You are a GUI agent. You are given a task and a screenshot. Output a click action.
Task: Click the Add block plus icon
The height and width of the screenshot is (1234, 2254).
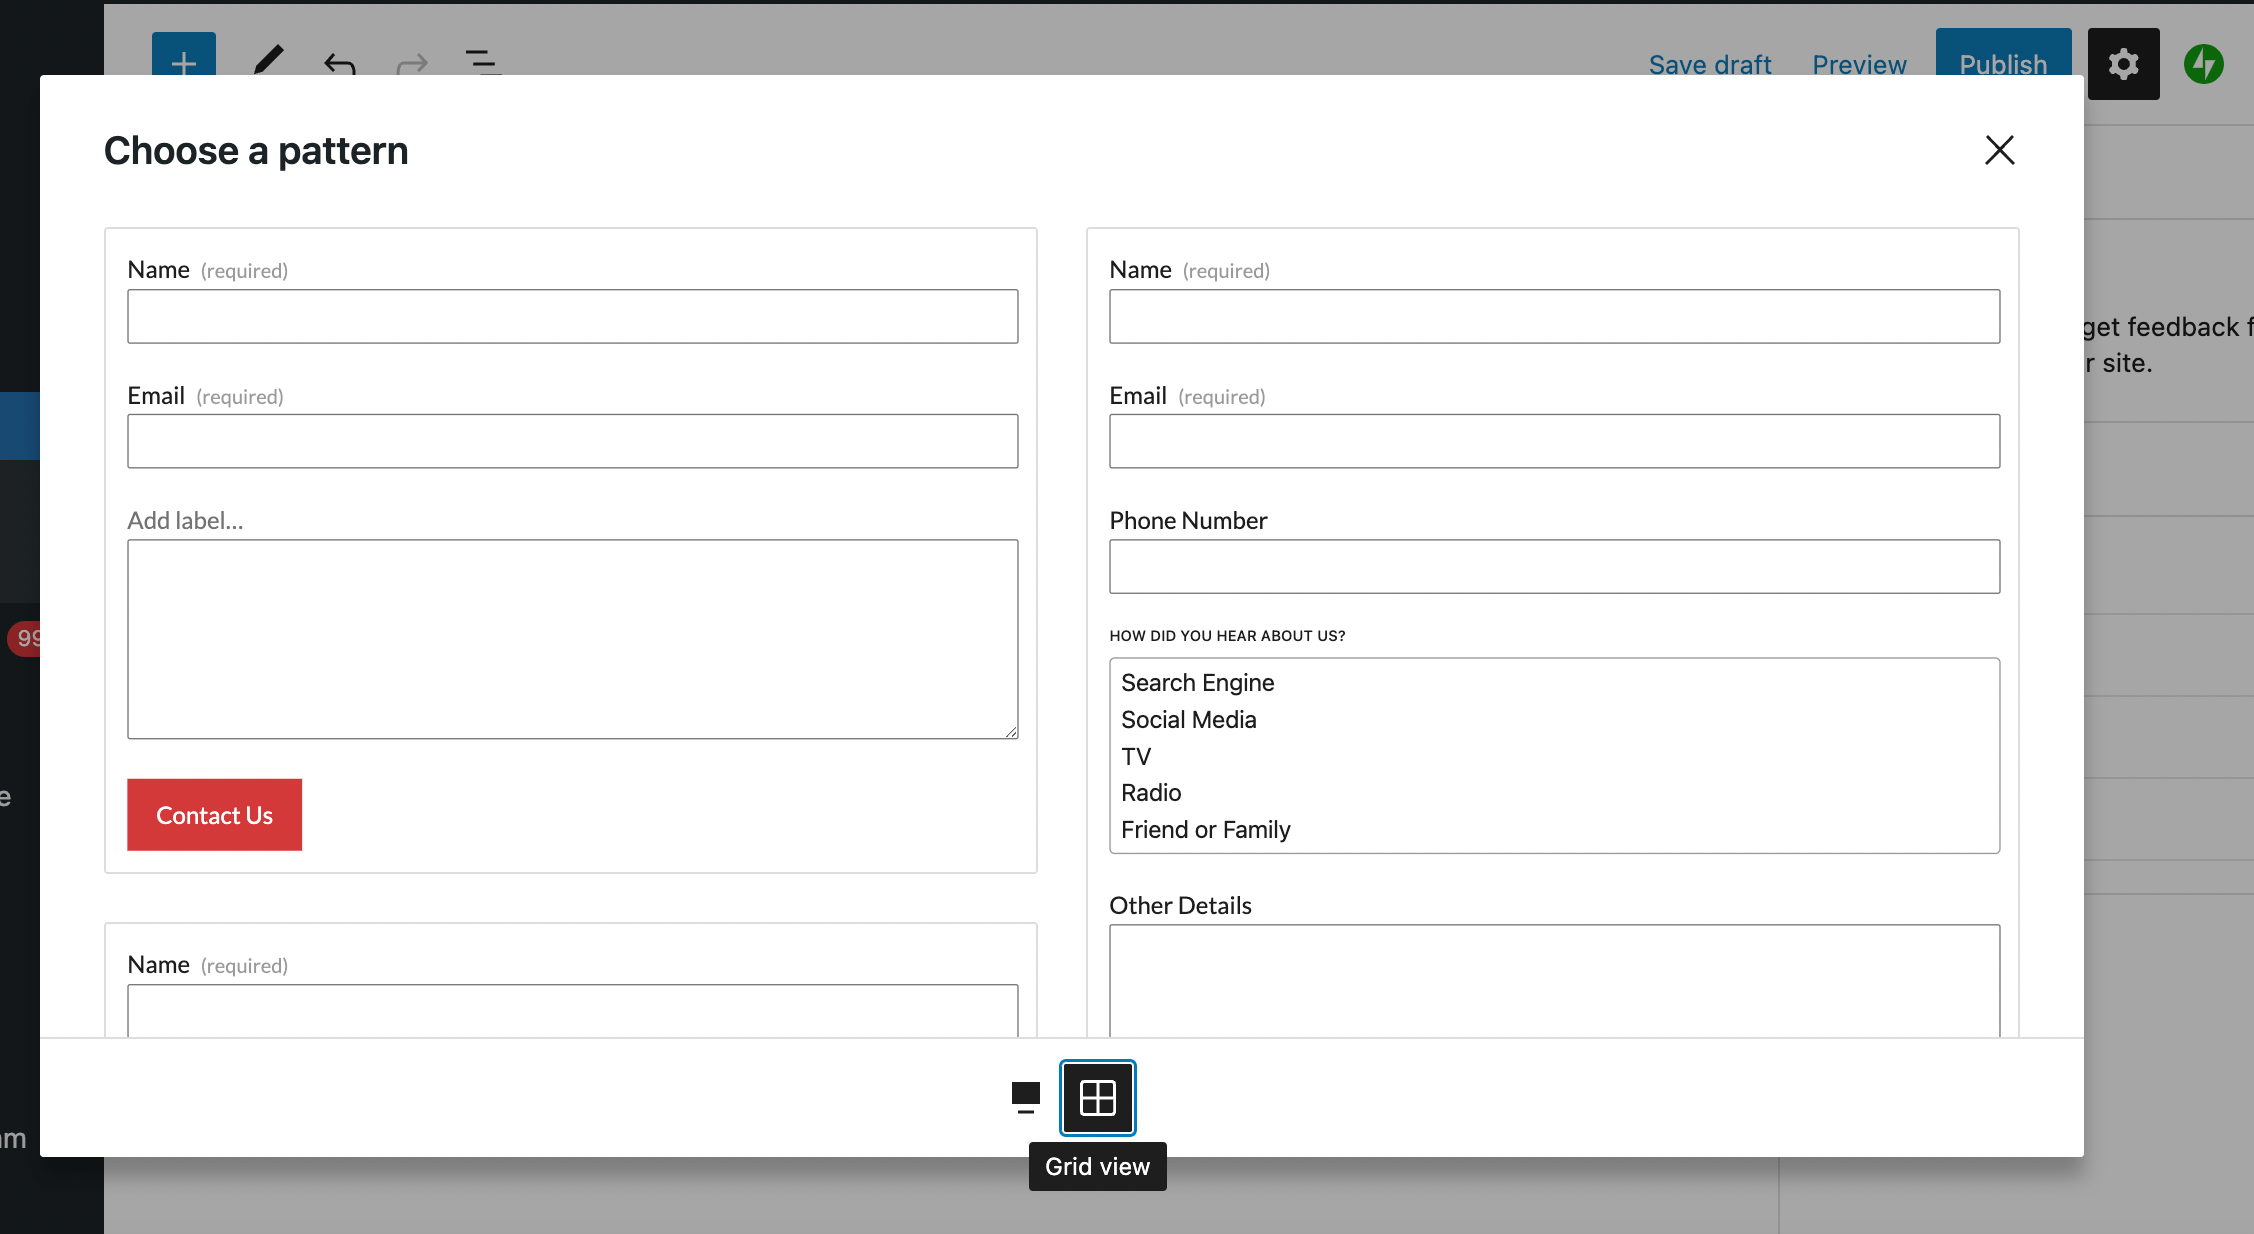[x=181, y=64]
